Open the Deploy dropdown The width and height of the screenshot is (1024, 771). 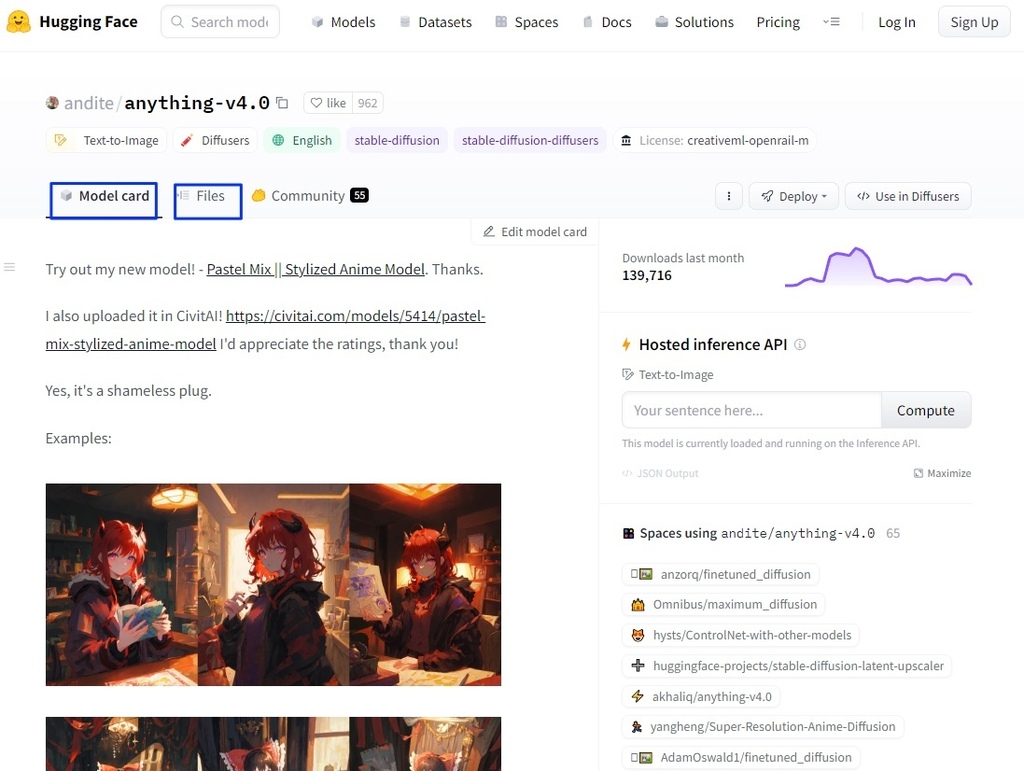793,196
